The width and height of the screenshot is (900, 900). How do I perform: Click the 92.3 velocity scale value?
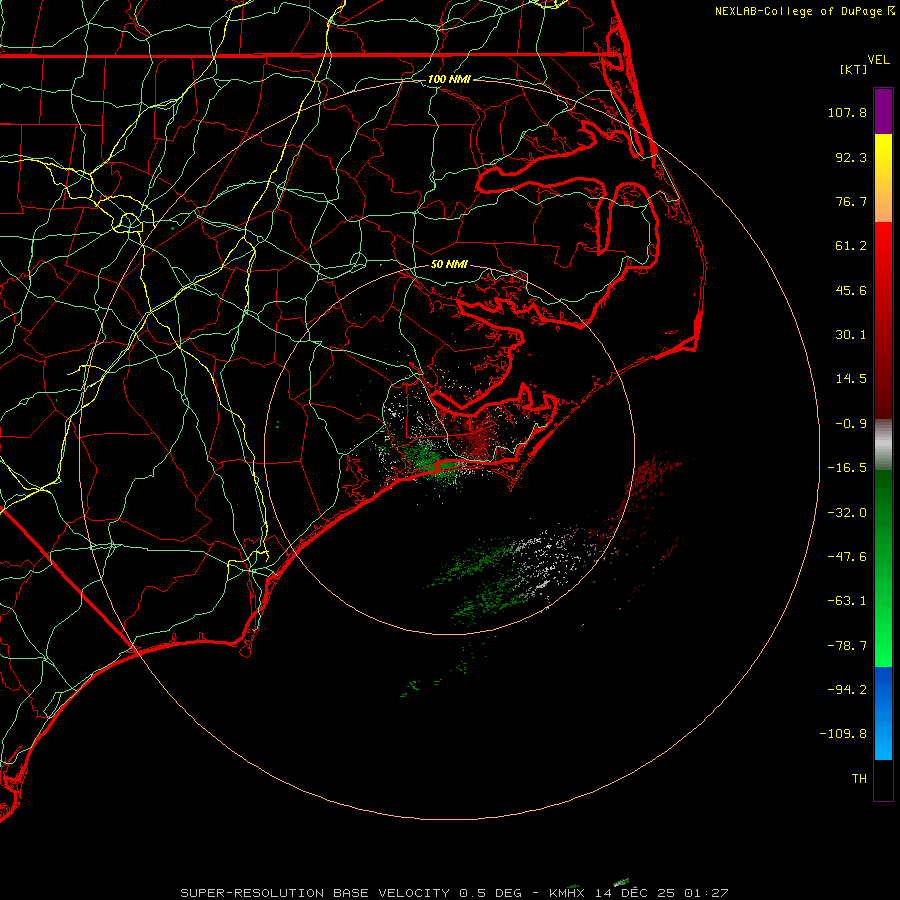tap(851, 157)
